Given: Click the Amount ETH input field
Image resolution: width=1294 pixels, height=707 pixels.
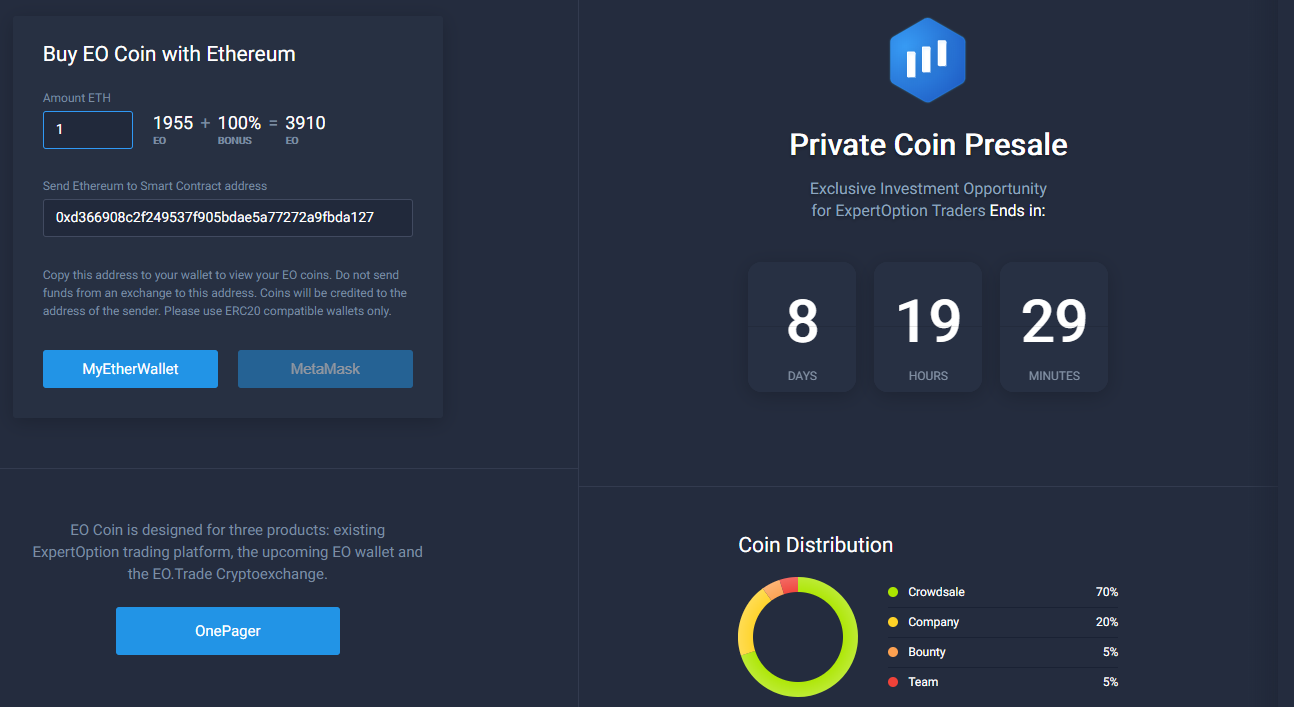Looking at the screenshot, I should point(88,130).
